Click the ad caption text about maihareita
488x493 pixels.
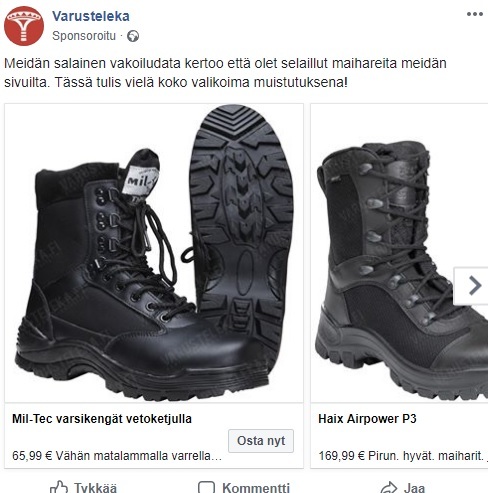(x=225, y=73)
